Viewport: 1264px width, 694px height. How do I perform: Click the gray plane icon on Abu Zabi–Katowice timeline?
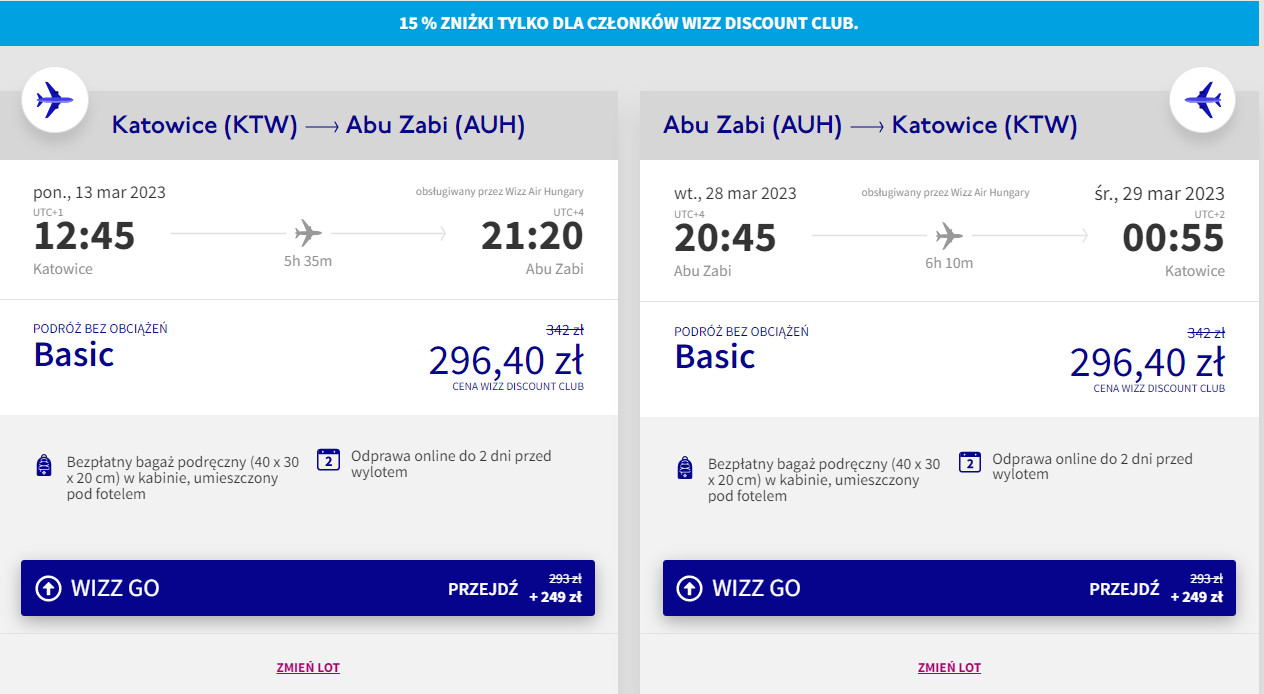point(949,236)
